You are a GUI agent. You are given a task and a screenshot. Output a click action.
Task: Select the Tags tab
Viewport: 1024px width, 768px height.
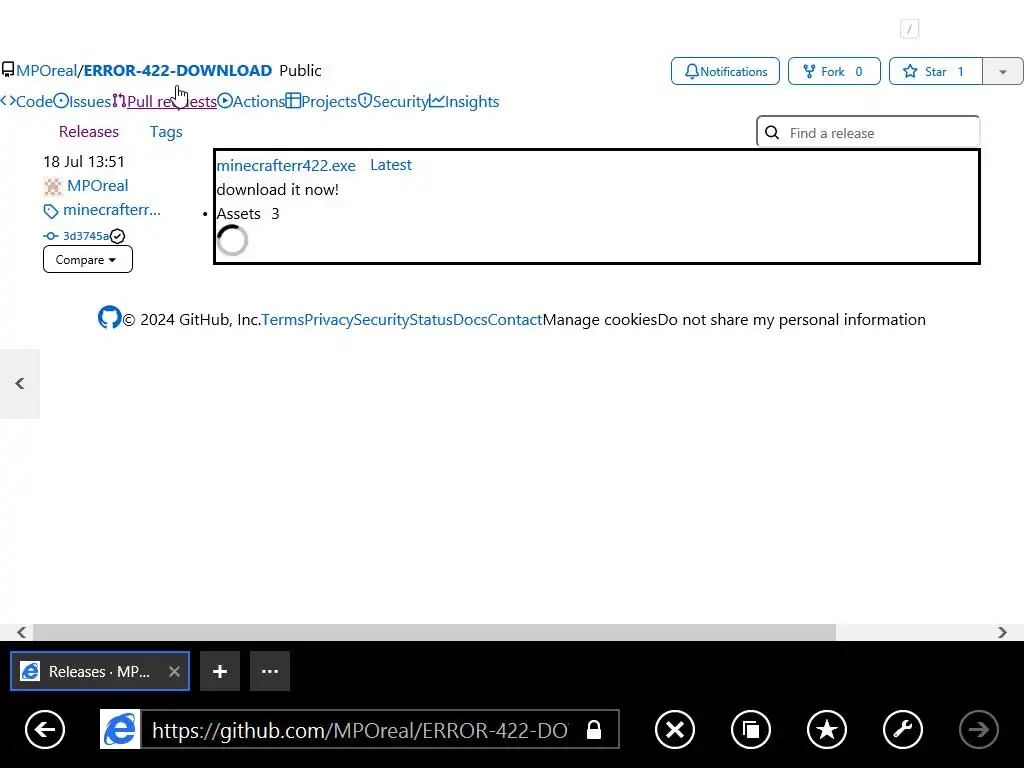pyautogui.click(x=166, y=131)
